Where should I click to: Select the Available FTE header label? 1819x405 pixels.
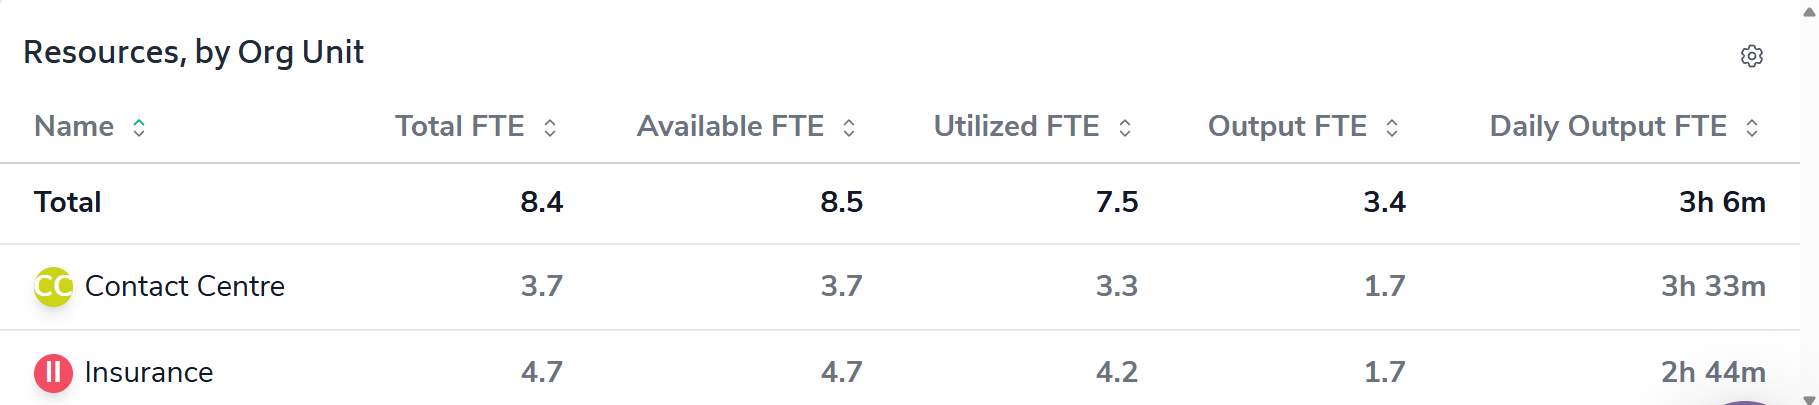click(731, 127)
